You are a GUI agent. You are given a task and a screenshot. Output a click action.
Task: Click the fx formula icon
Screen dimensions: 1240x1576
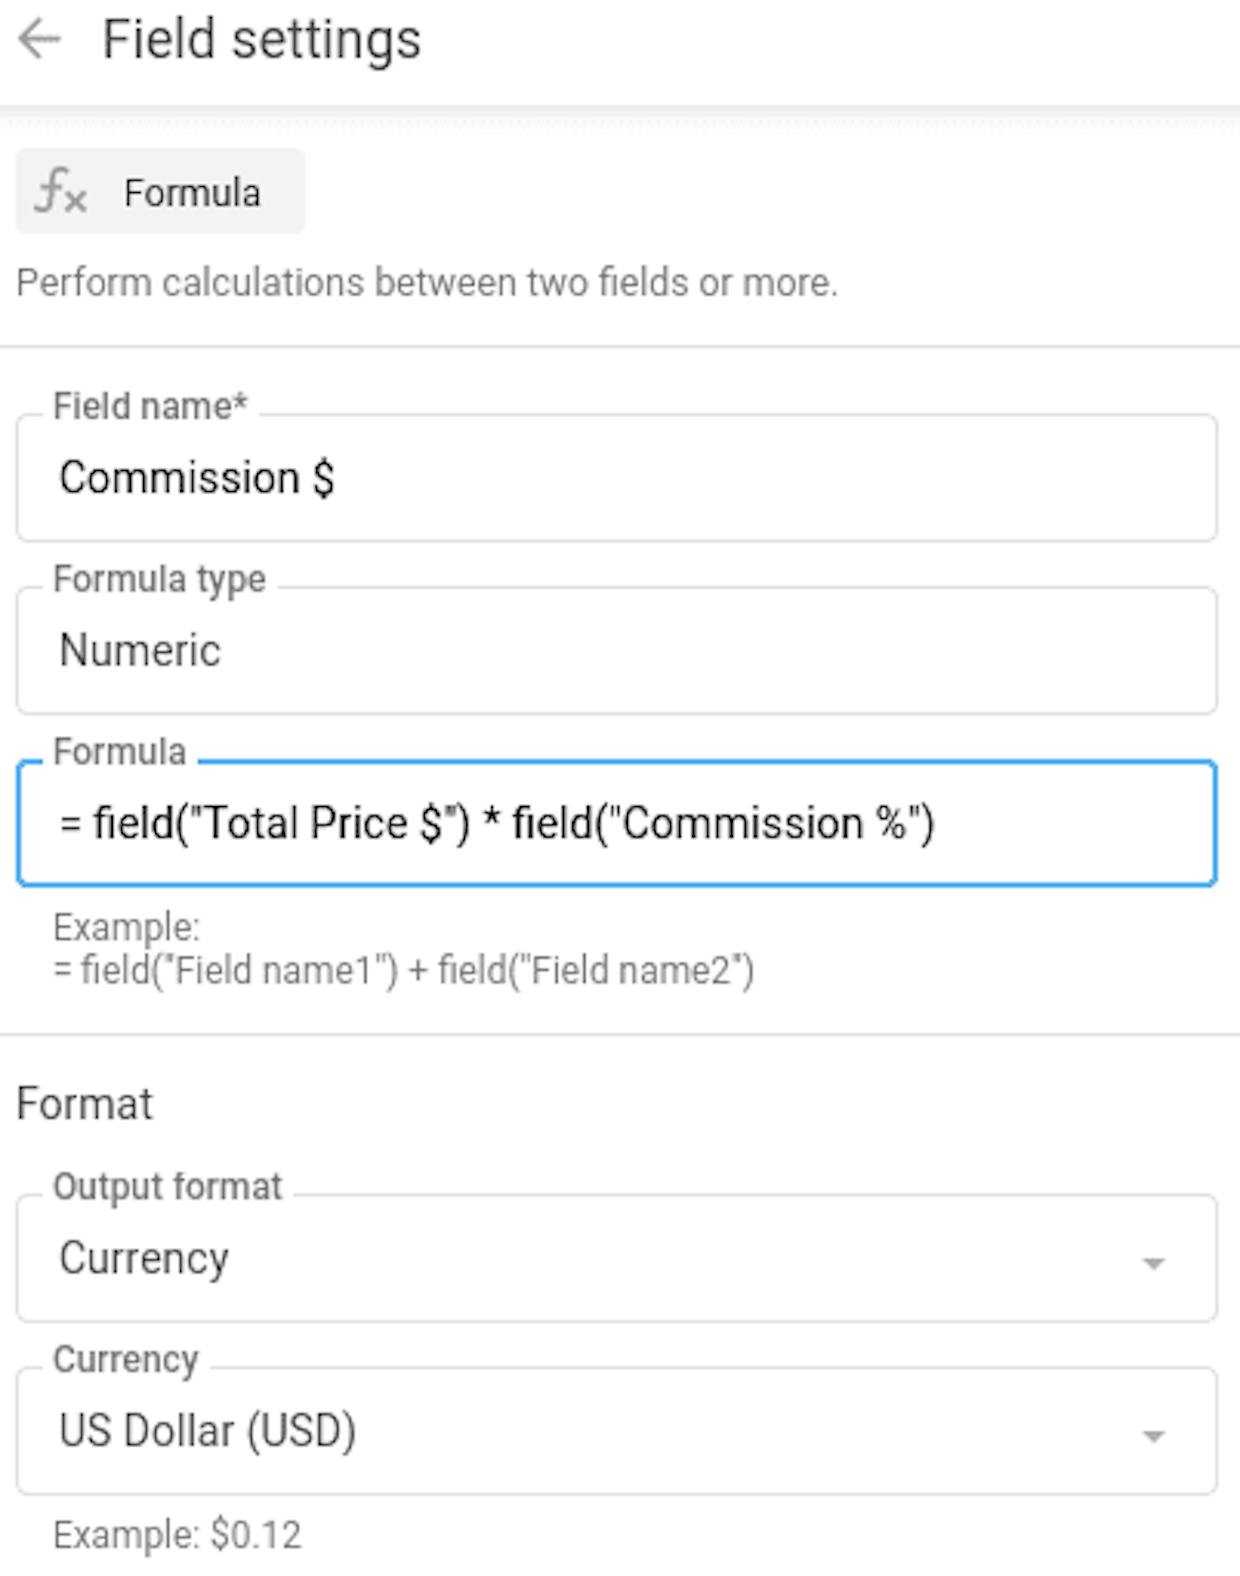click(x=60, y=191)
